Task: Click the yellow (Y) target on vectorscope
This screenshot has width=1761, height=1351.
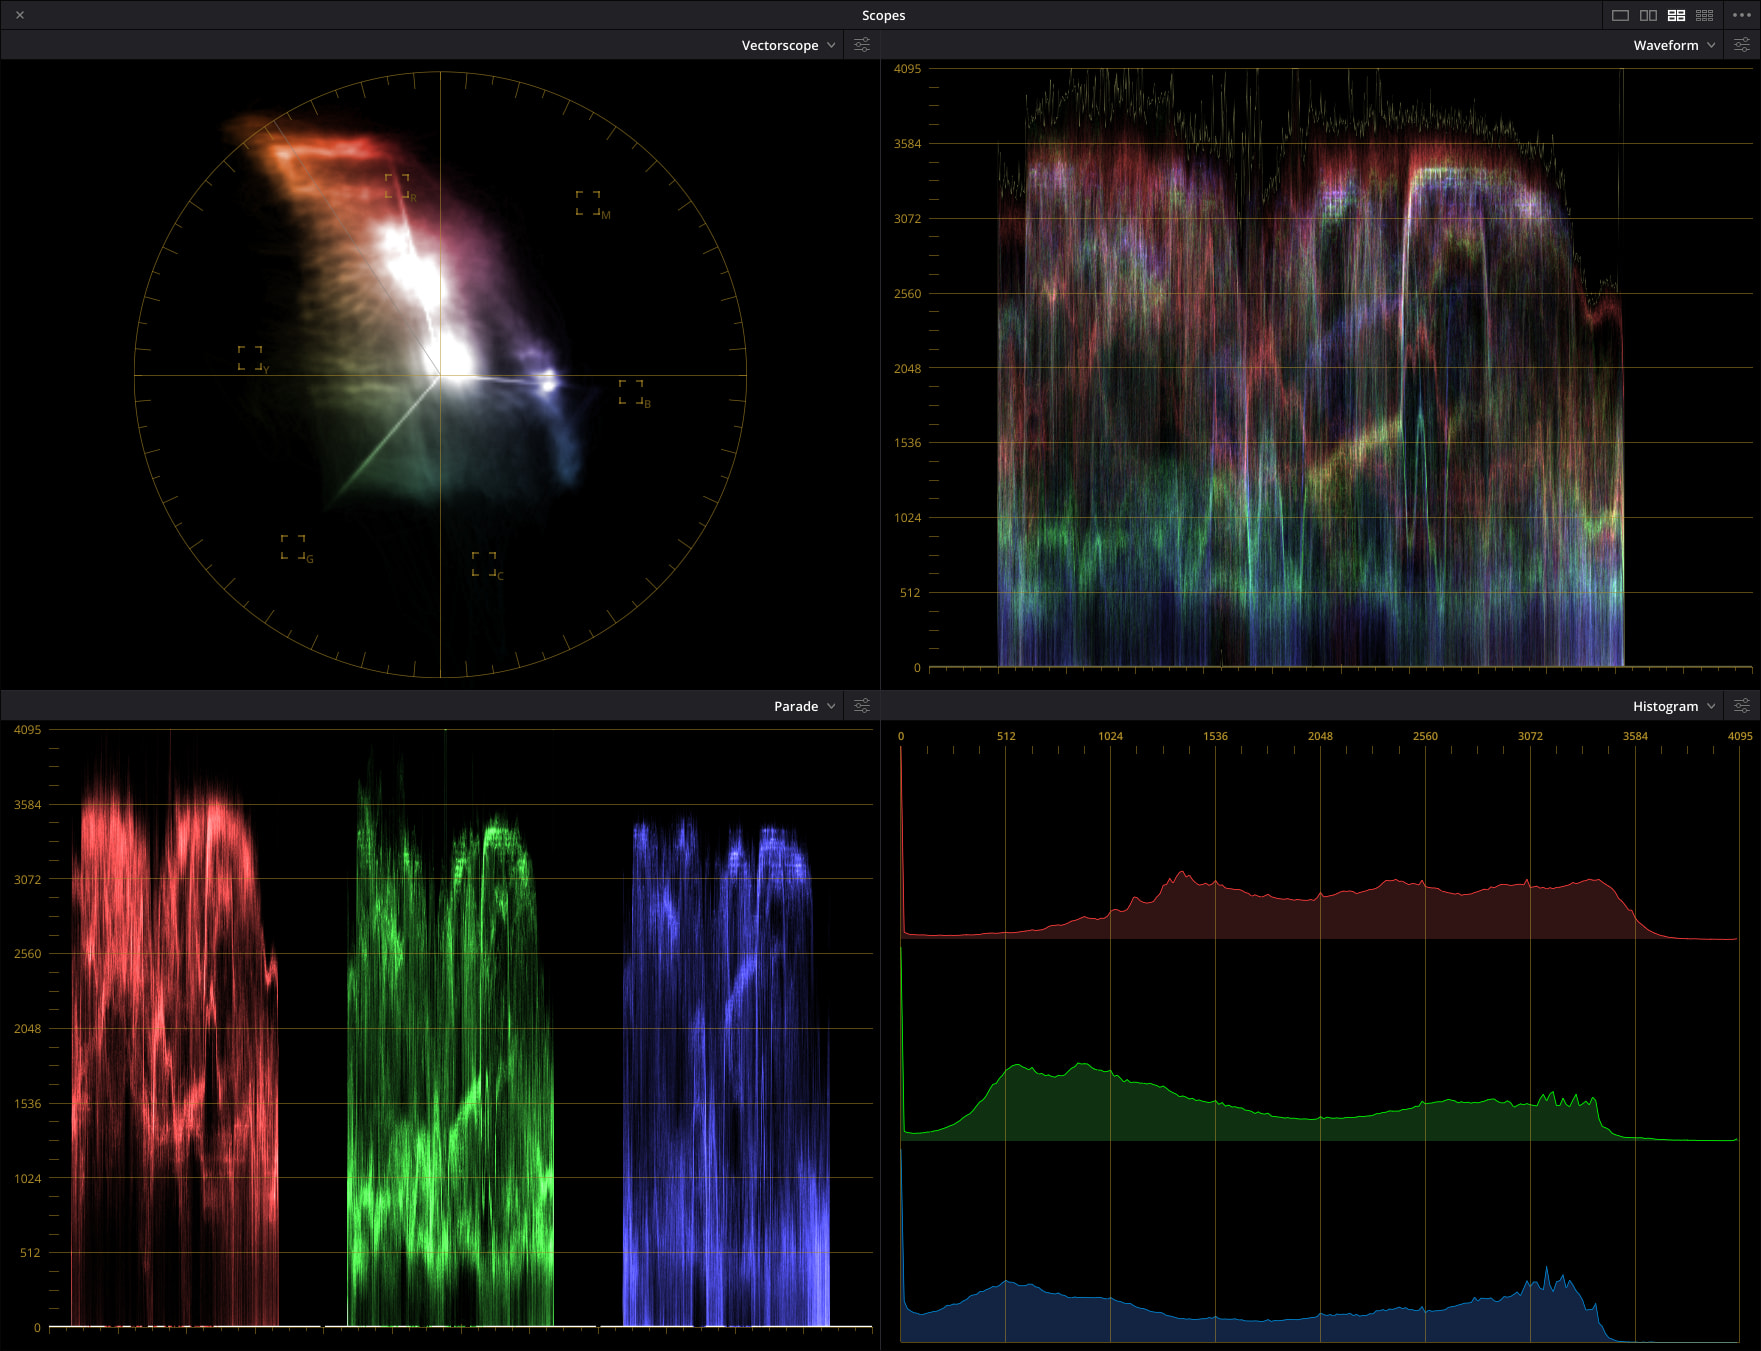Action: 250,358
